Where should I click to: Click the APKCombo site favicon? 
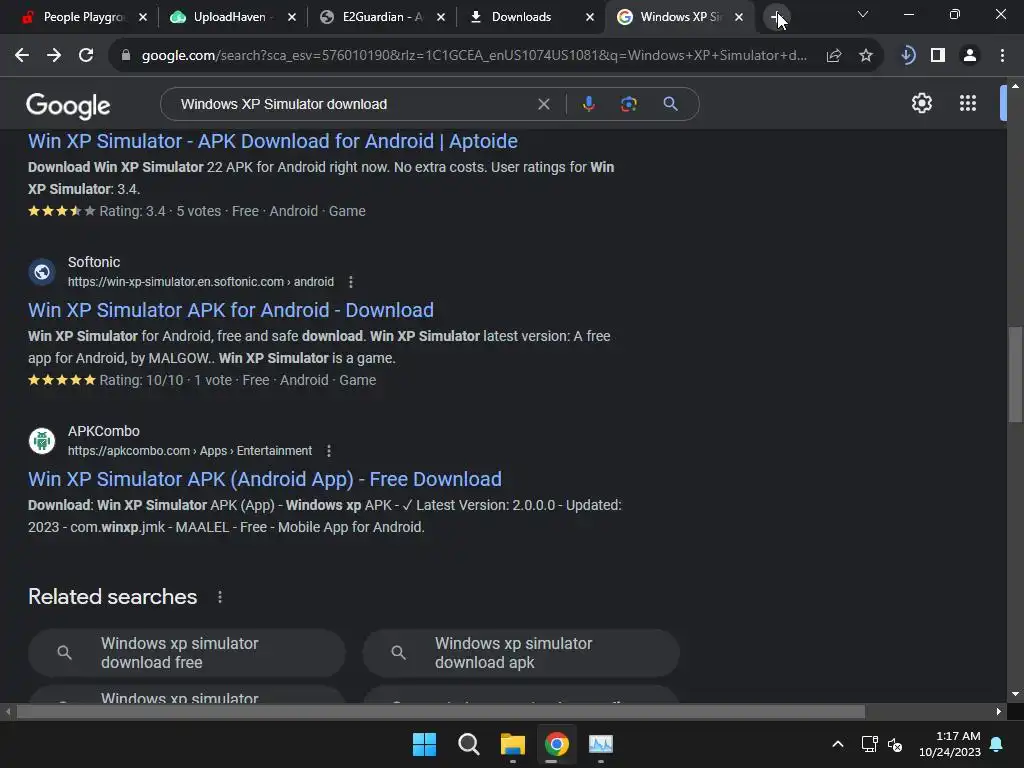(42, 441)
